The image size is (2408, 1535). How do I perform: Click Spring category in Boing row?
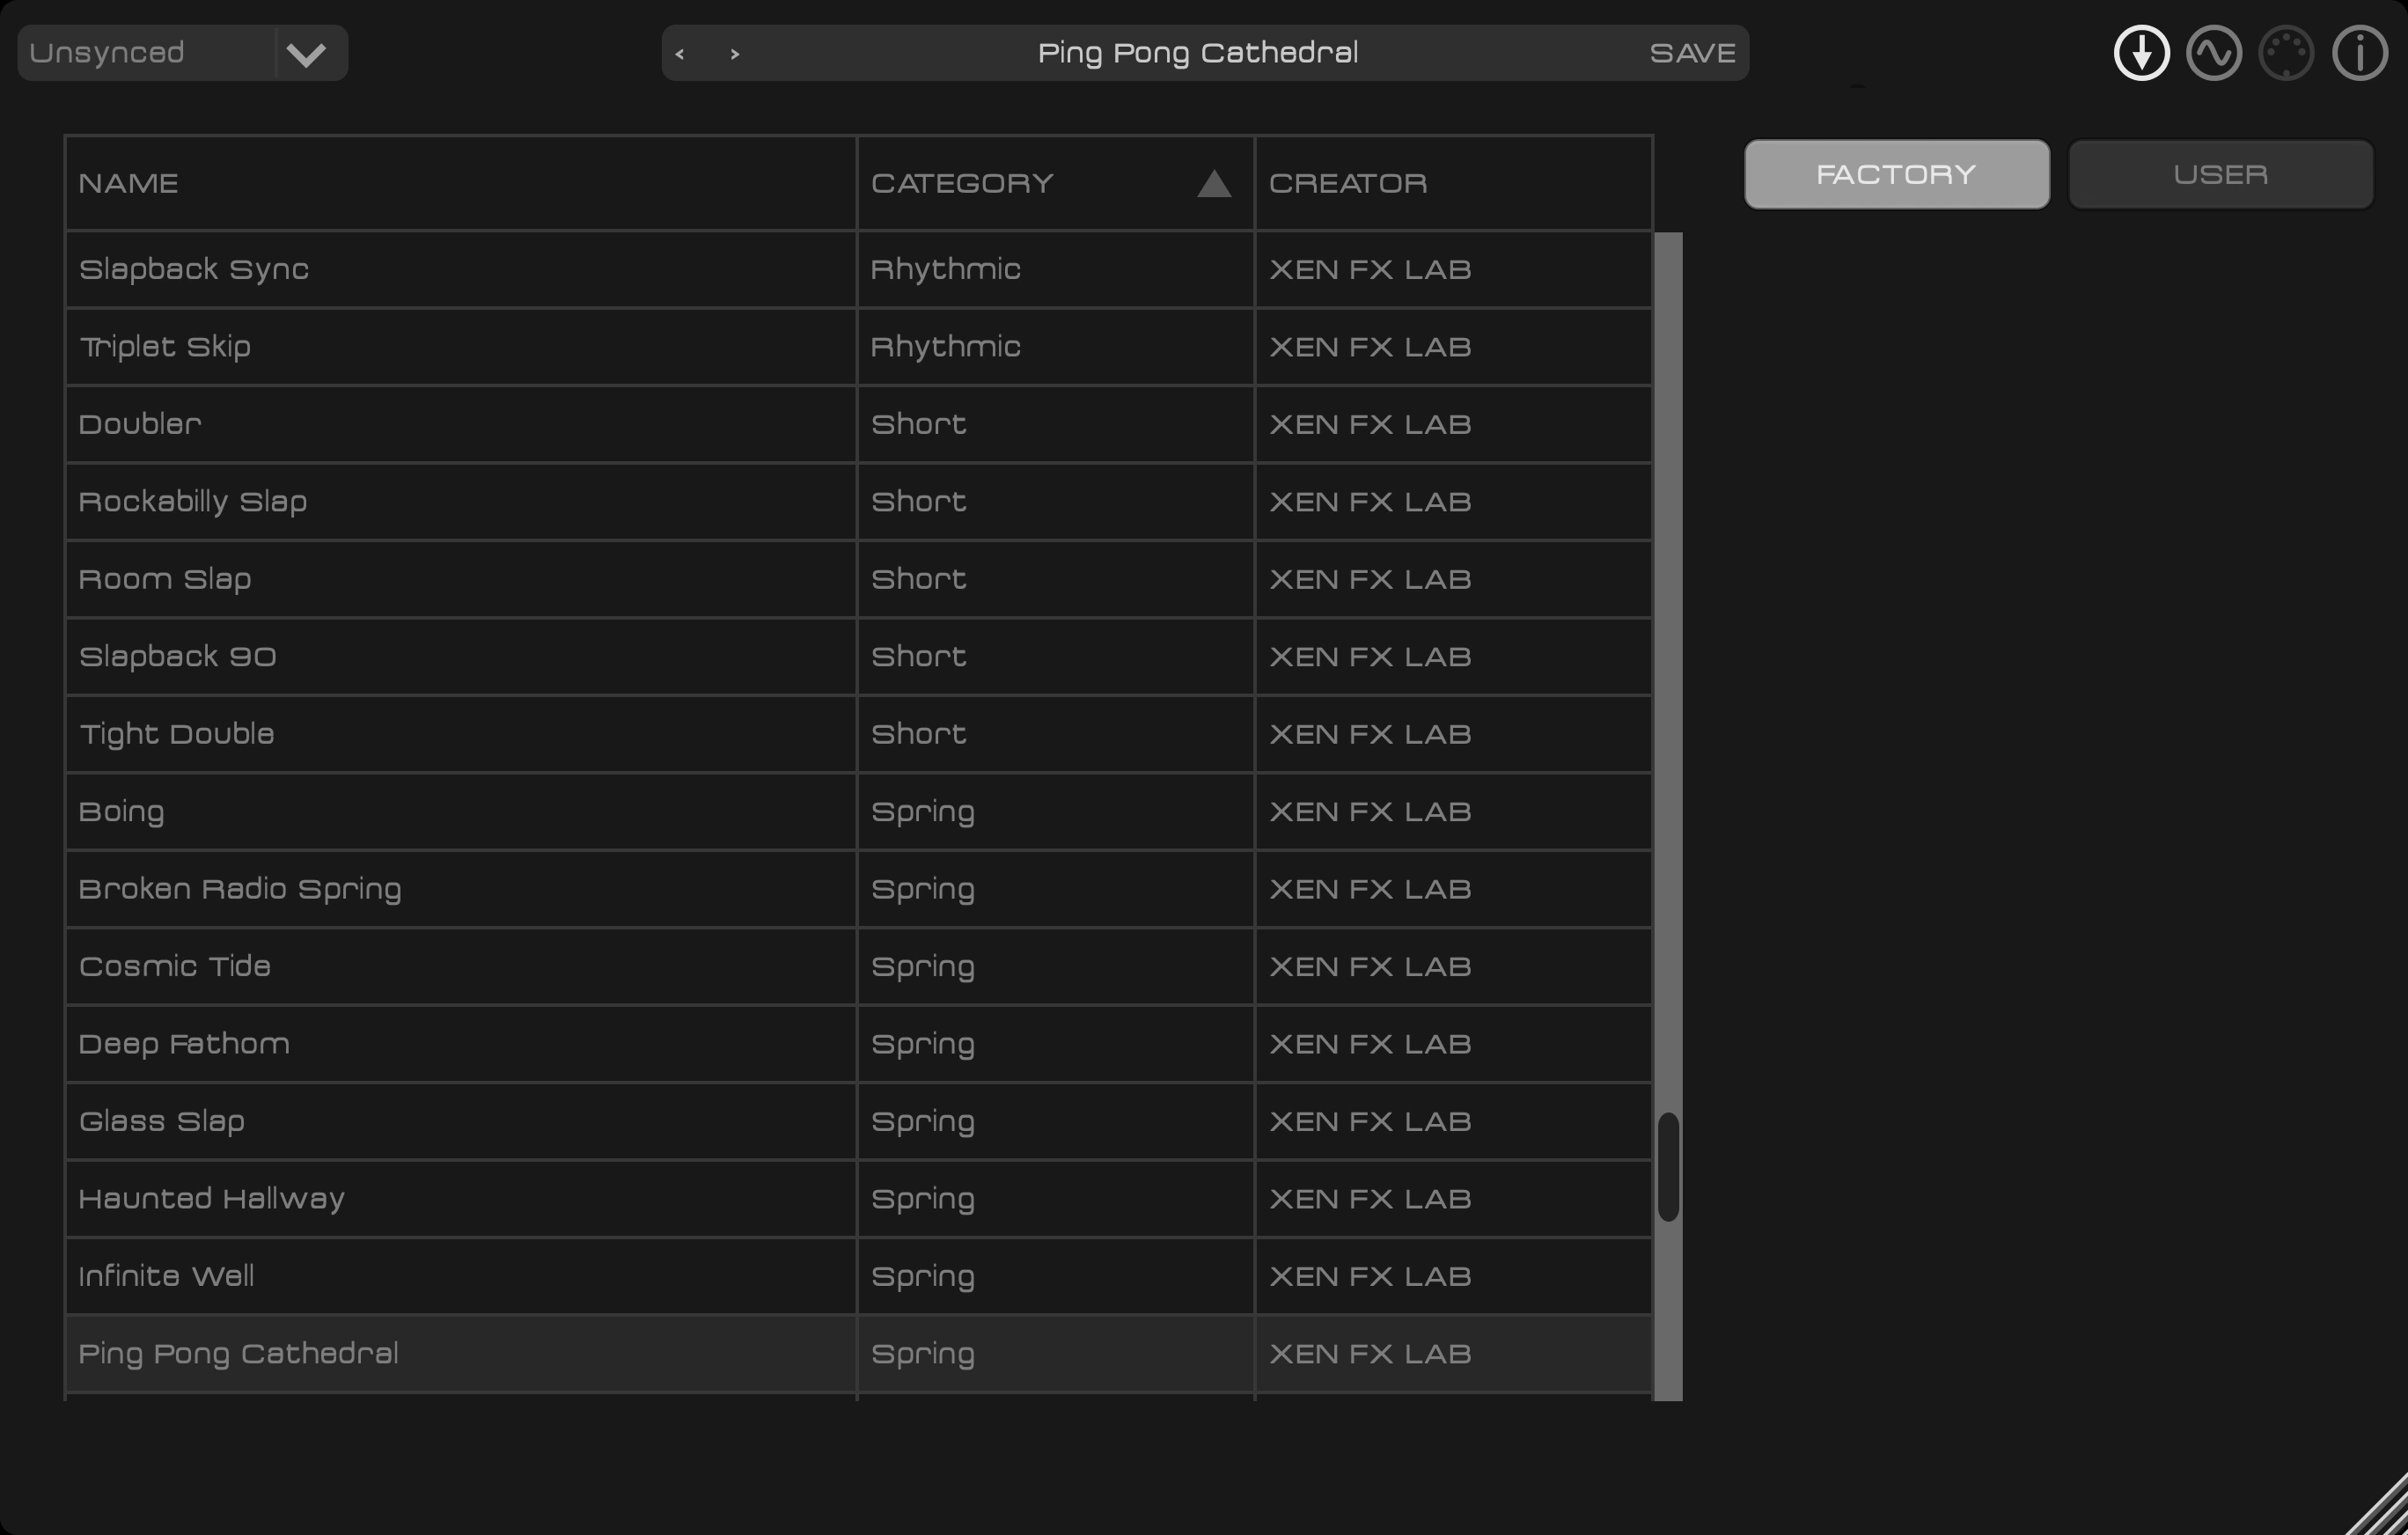pos(923,813)
